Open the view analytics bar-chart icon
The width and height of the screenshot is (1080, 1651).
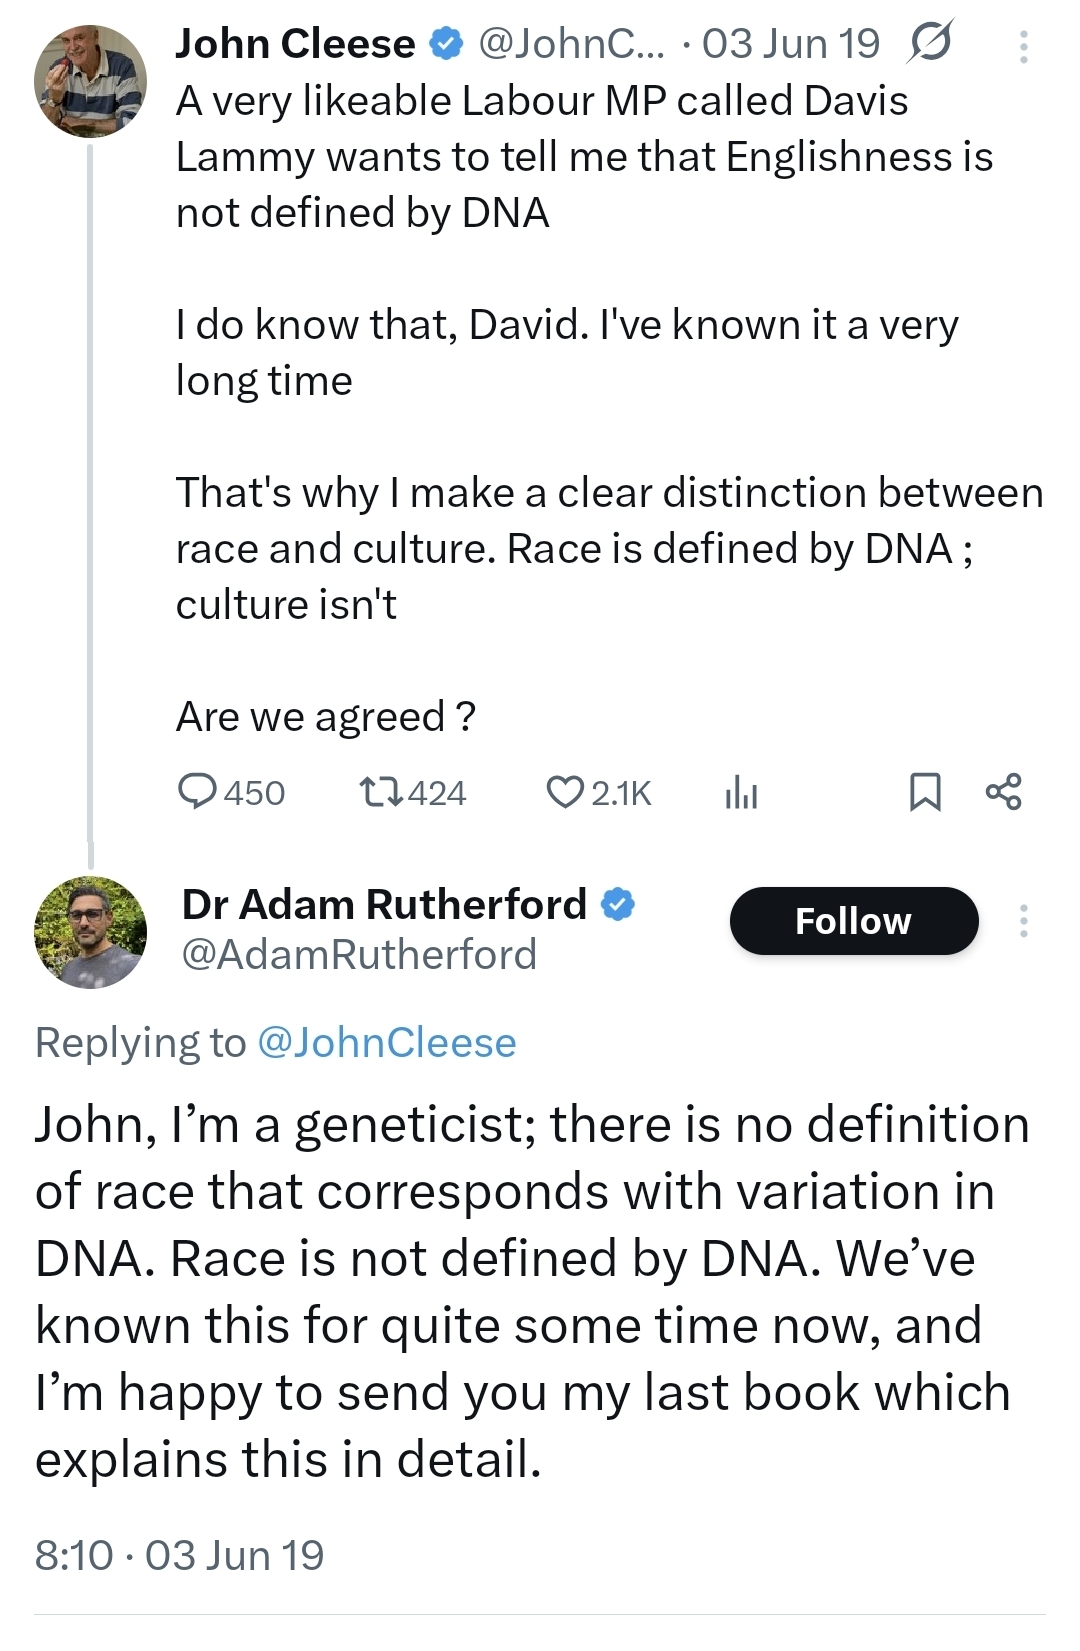(740, 792)
